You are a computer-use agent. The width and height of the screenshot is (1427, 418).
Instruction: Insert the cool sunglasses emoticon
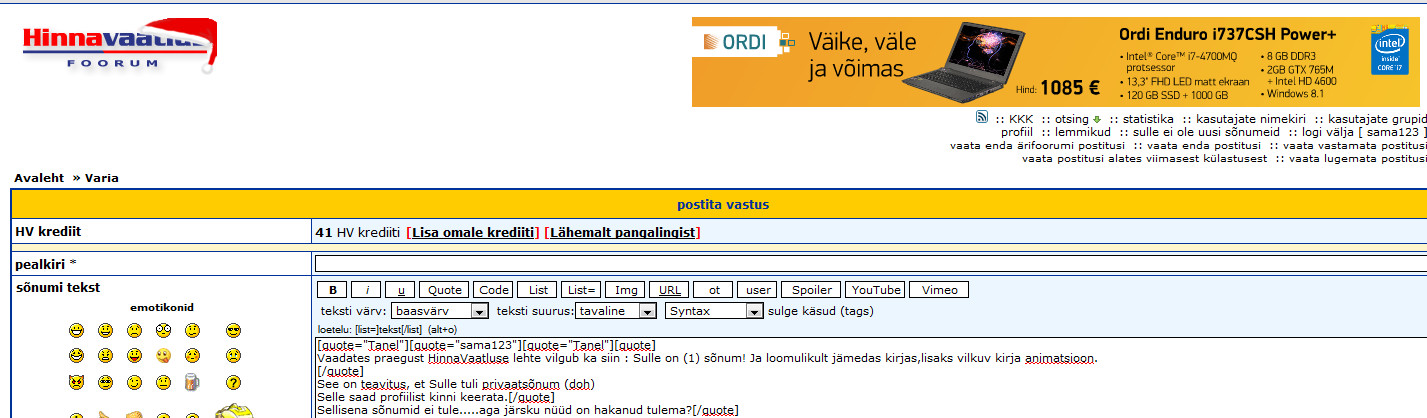point(233,330)
